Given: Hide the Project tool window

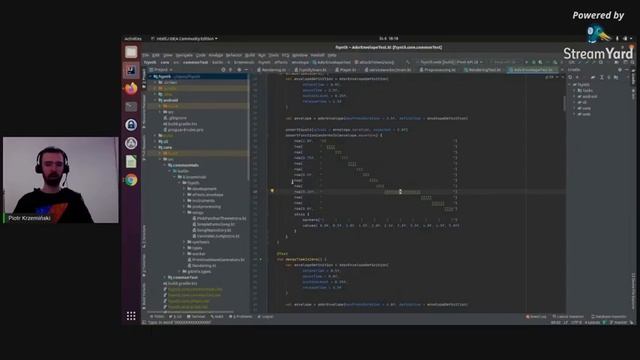Looking at the screenshot, I should (x=246, y=70).
